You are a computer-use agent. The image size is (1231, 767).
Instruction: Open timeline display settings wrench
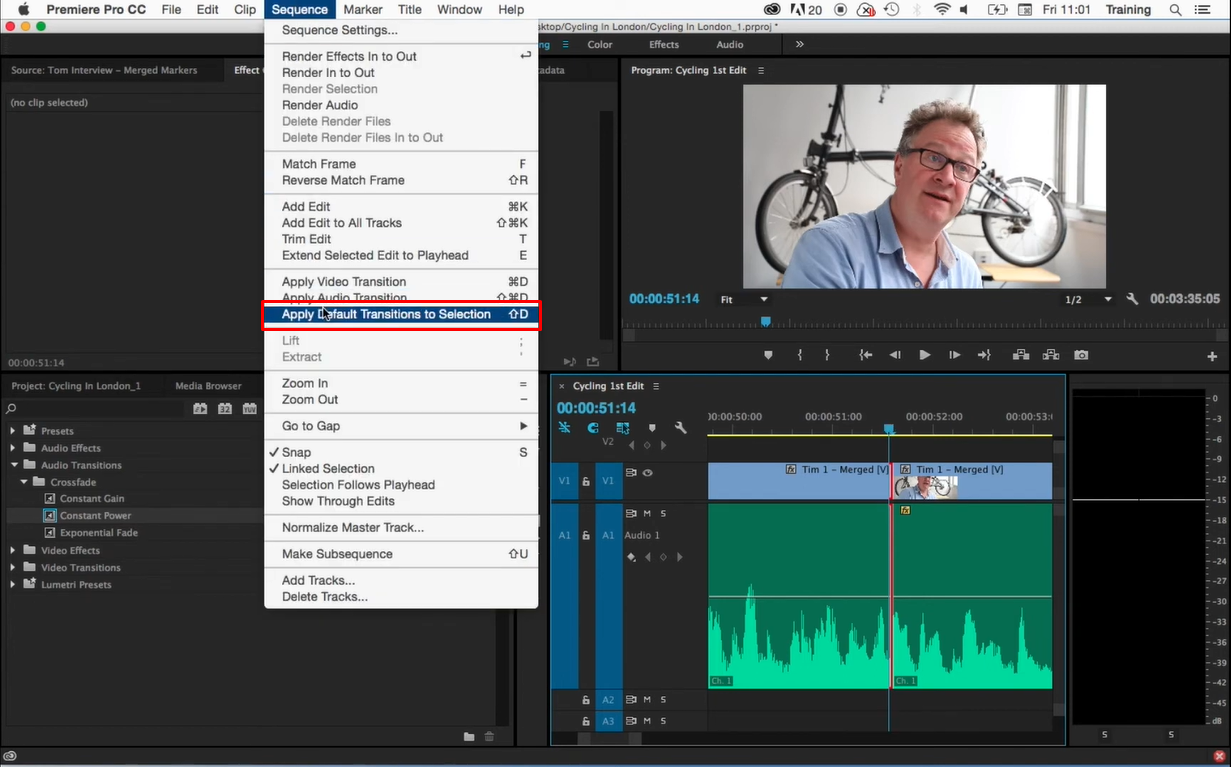click(x=680, y=428)
